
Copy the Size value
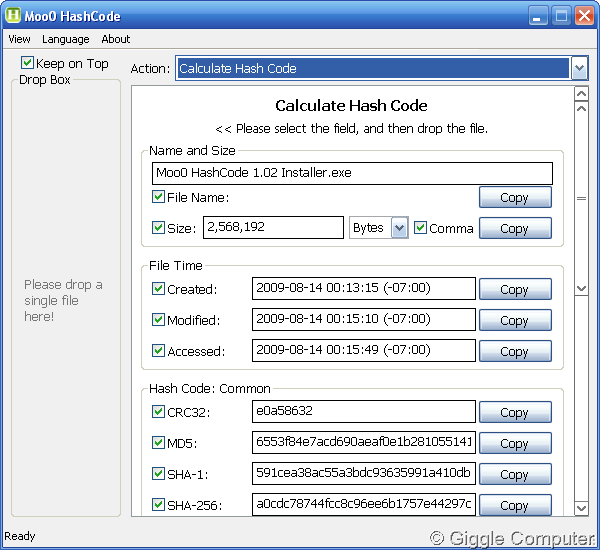point(515,228)
